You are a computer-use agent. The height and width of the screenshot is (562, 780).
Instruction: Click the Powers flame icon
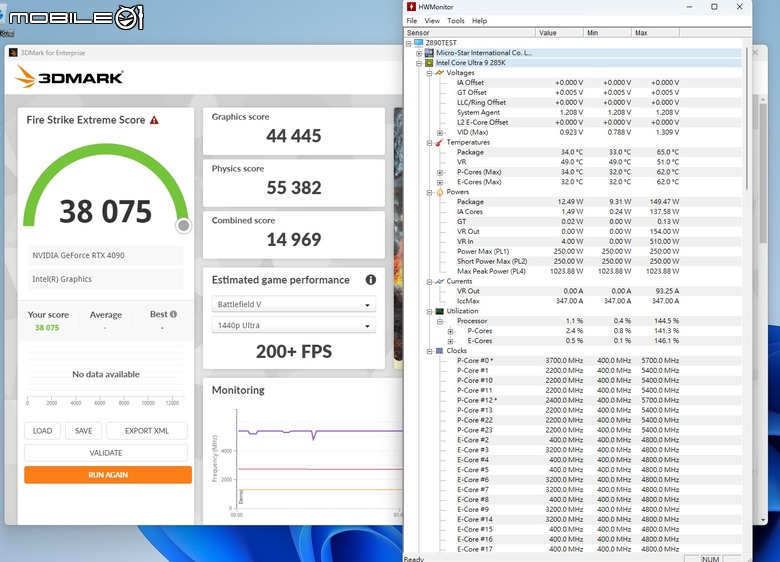[439, 192]
